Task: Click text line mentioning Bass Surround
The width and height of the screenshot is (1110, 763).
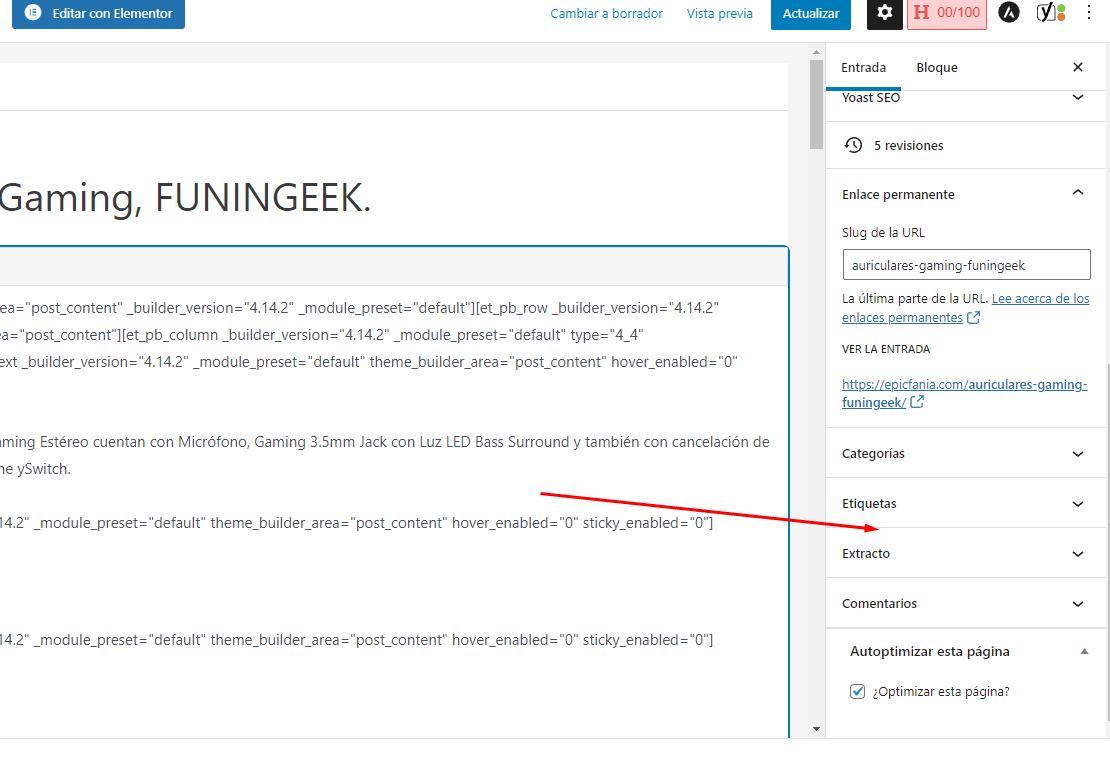Action: 385,442
